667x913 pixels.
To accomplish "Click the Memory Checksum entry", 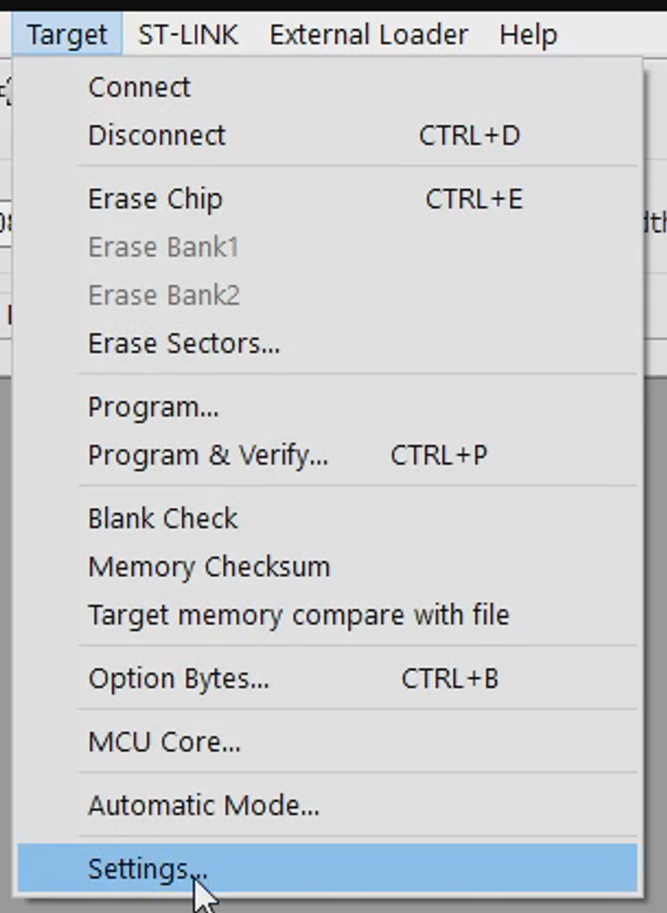I will click(209, 567).
